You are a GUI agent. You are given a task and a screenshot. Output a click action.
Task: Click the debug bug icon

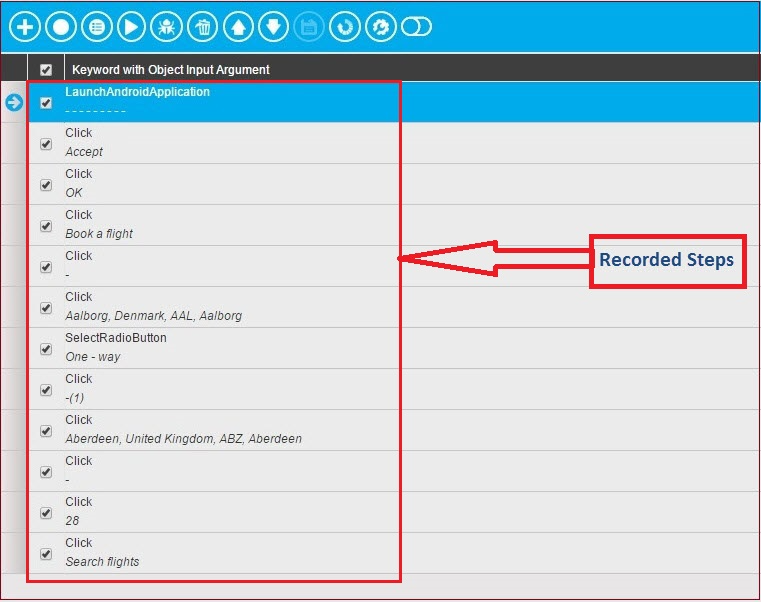click(x=166, y=27)
